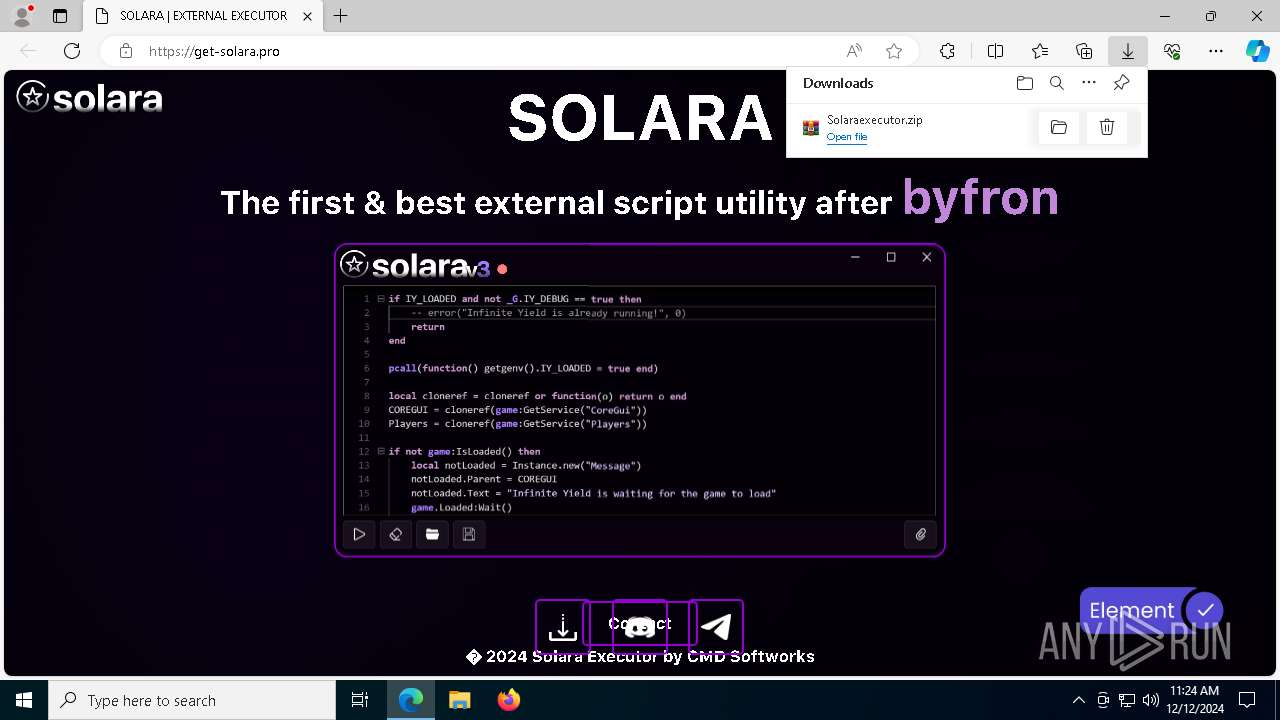Open Browser essentials icon
Image resolution: width=1280 pixels, height=720 pixels.
pos(1172,51)
